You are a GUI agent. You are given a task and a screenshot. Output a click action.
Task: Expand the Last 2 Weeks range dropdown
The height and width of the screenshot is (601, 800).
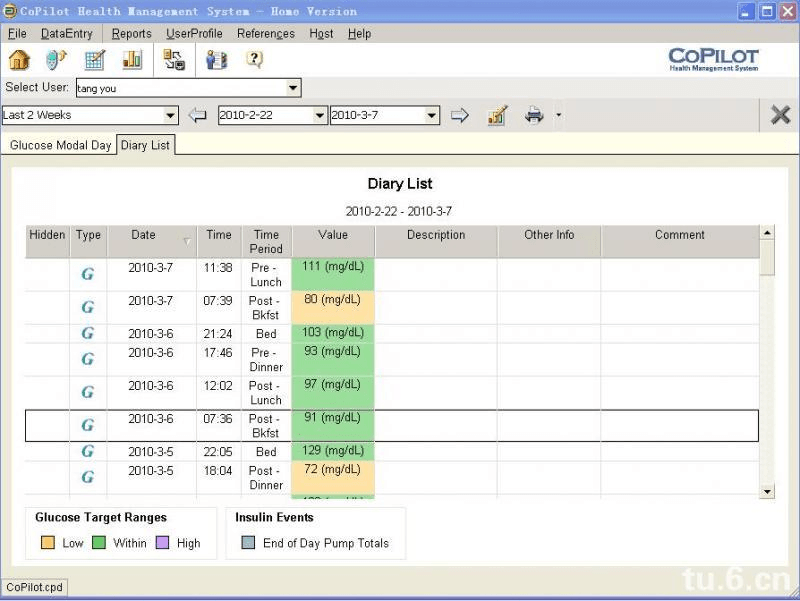click(170, 115)
